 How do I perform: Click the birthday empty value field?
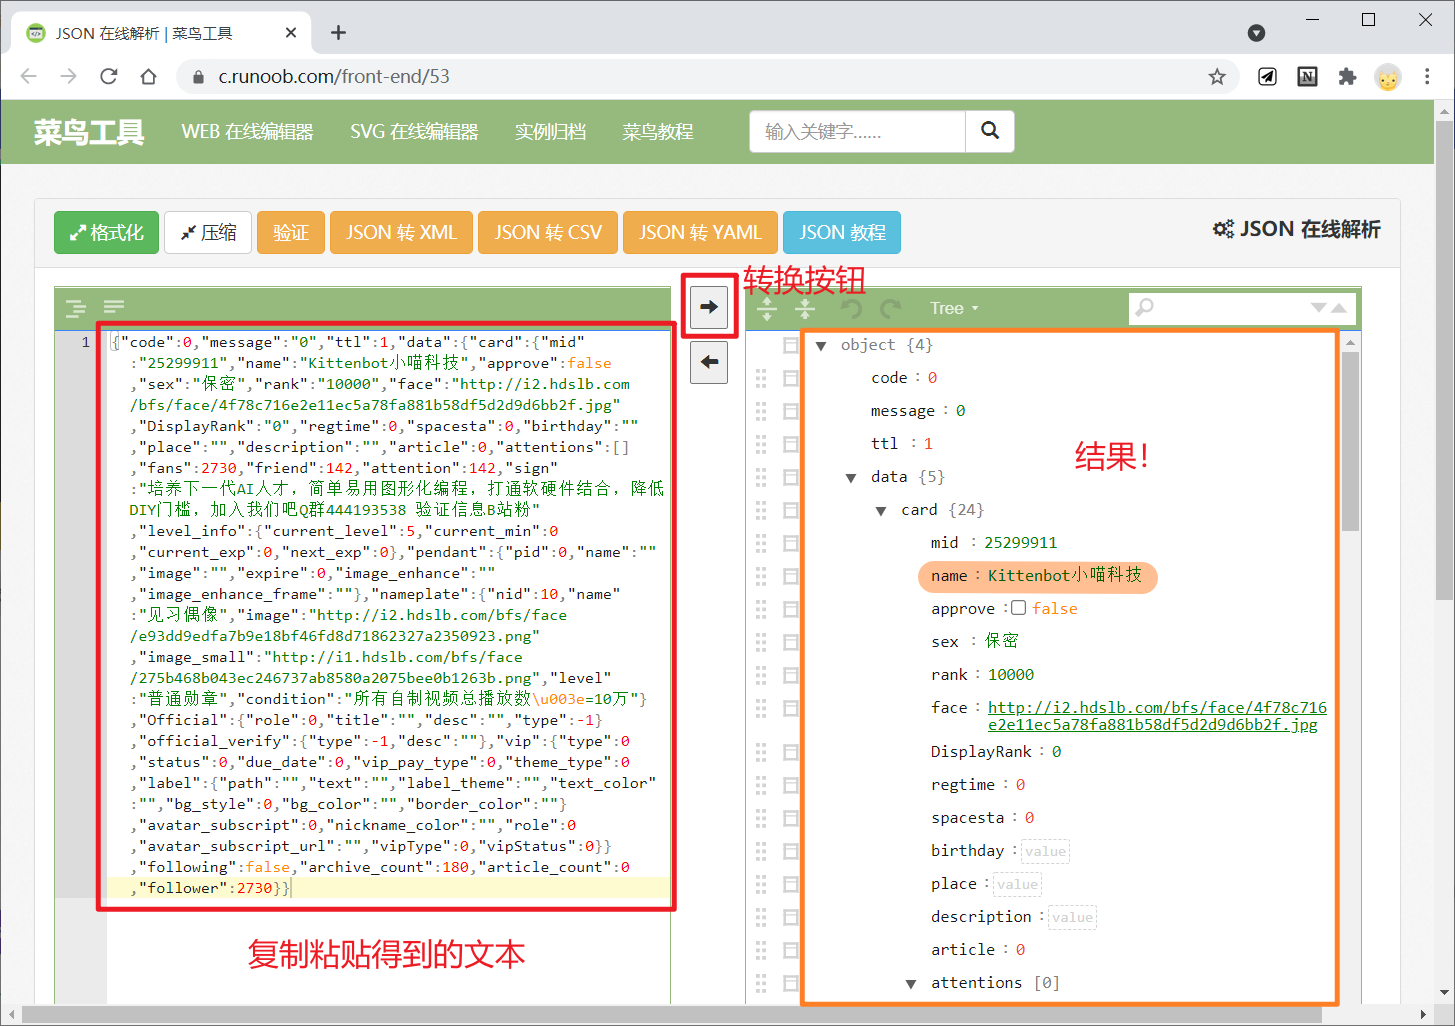coord(1045,851)
